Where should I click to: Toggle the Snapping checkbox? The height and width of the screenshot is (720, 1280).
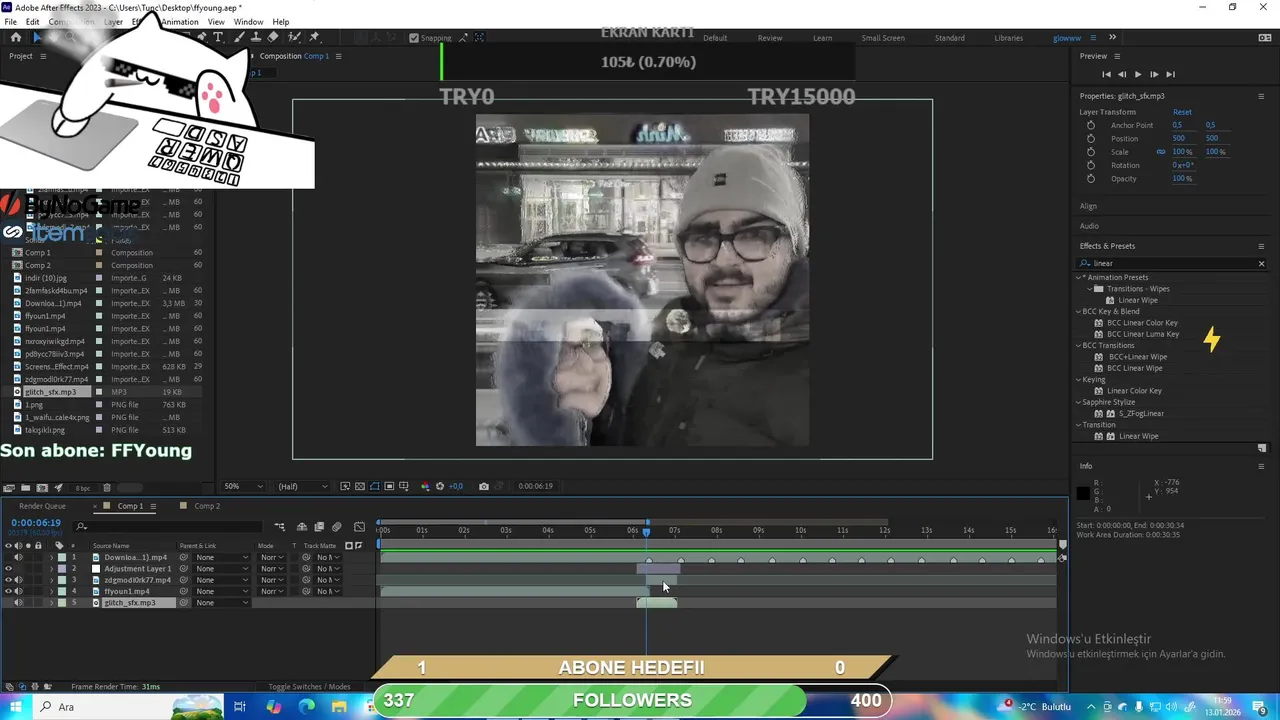[x=414, y=38]
